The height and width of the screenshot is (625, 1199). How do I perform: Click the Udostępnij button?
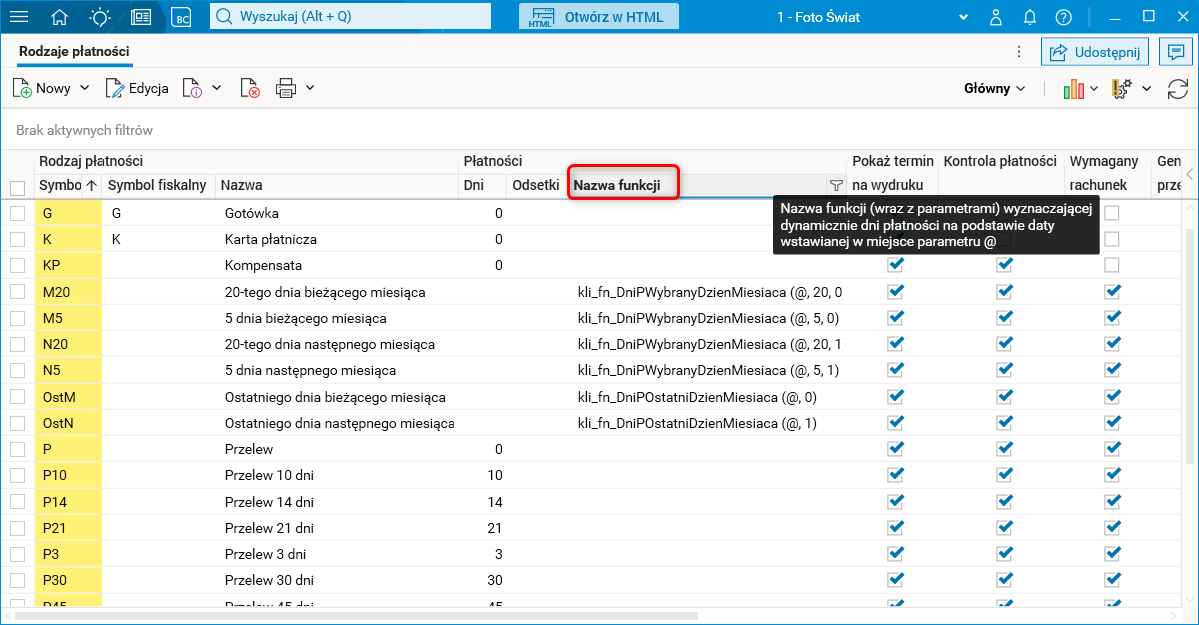[x=1094, y=52]
